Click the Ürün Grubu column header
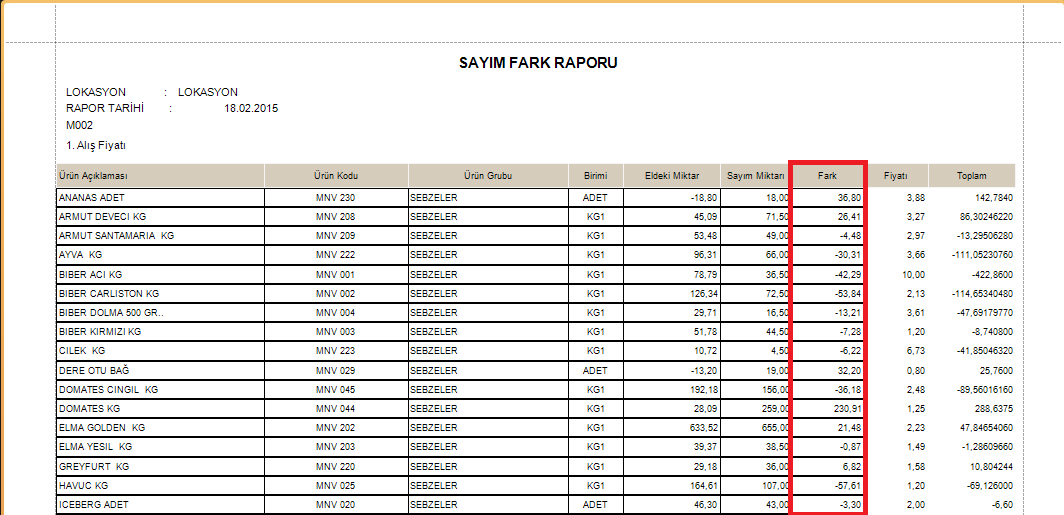Viewport: 1064px width, 515px height. (488, 176)
